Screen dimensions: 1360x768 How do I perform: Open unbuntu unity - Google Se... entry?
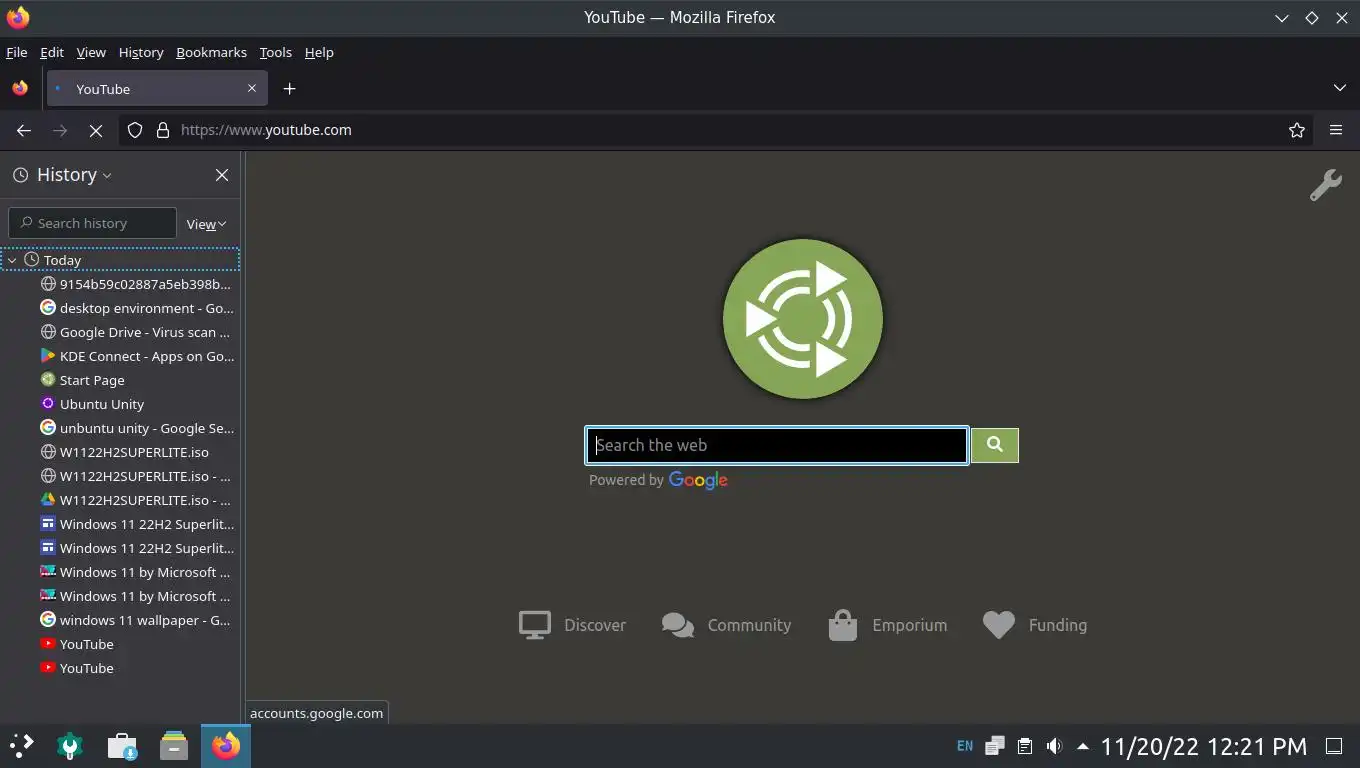(x=136, y=428)
